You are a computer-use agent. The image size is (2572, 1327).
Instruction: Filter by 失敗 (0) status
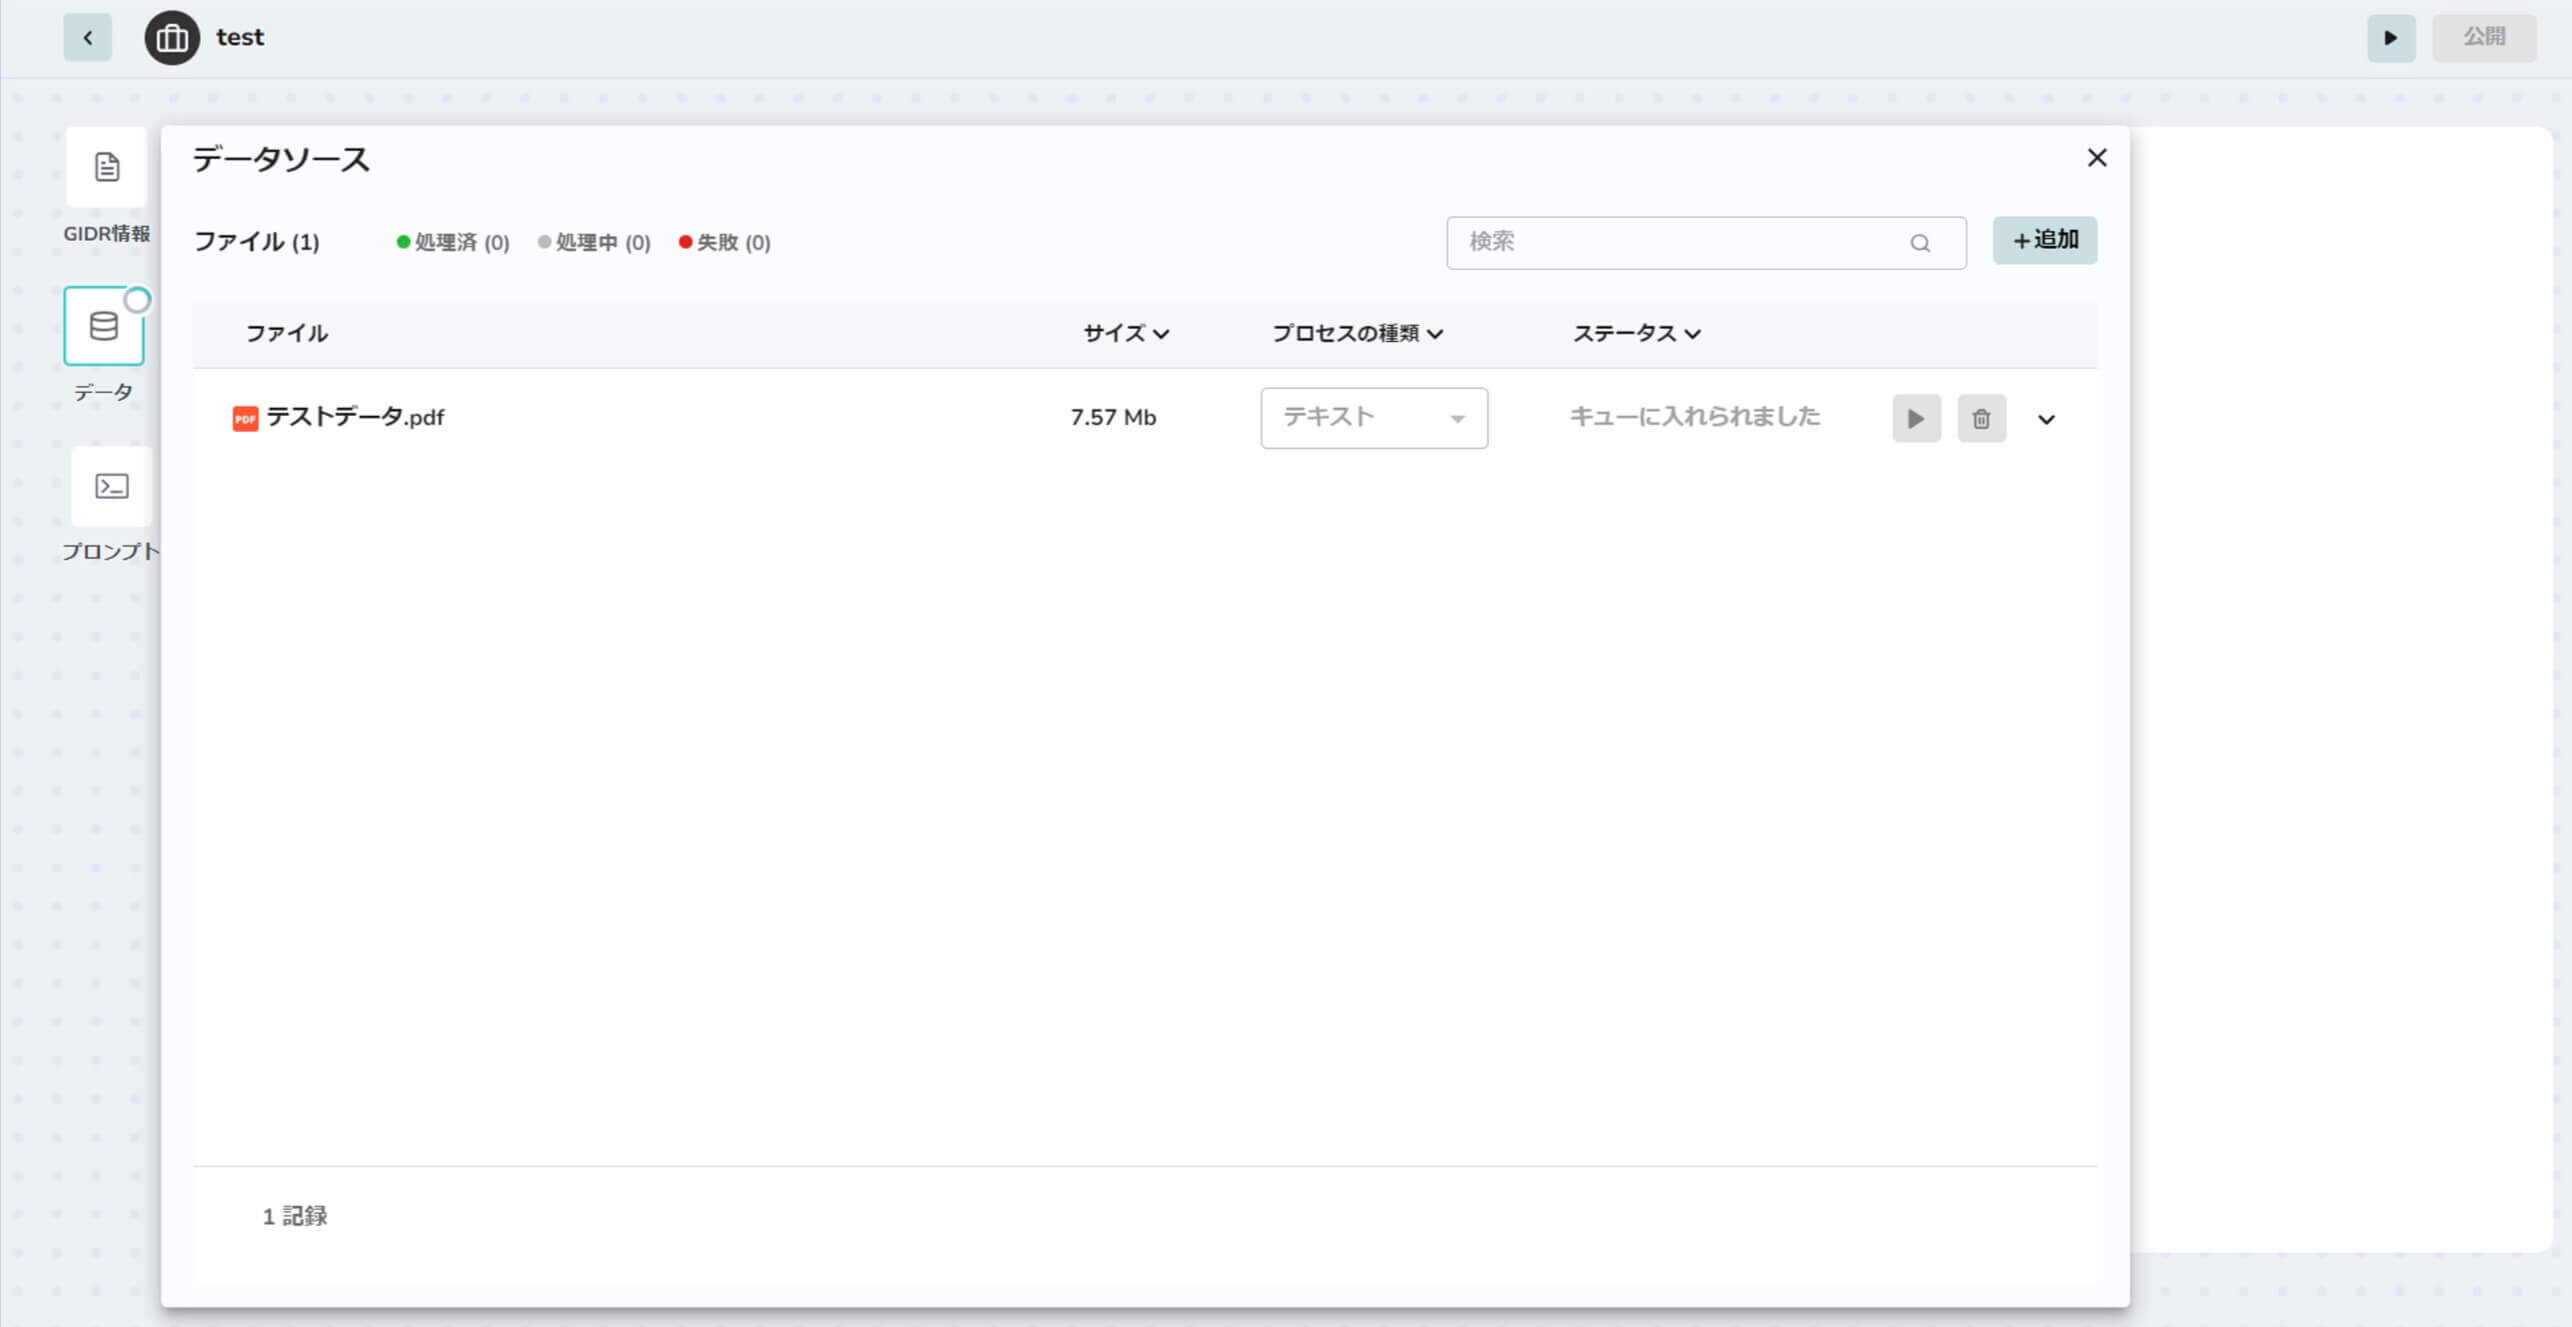pyautogui.click(x=725, y=243)
